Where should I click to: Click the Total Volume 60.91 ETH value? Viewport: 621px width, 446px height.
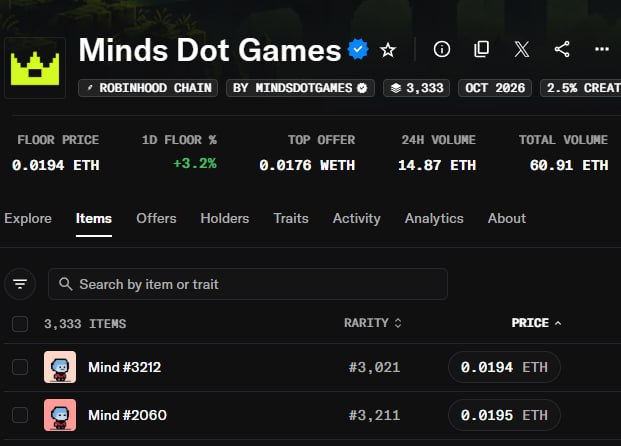coord(569,165)
